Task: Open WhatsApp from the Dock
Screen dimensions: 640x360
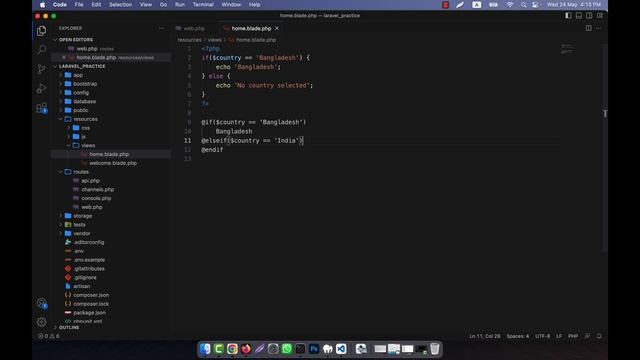Action: pyautogui.click(x=287, y=349)
